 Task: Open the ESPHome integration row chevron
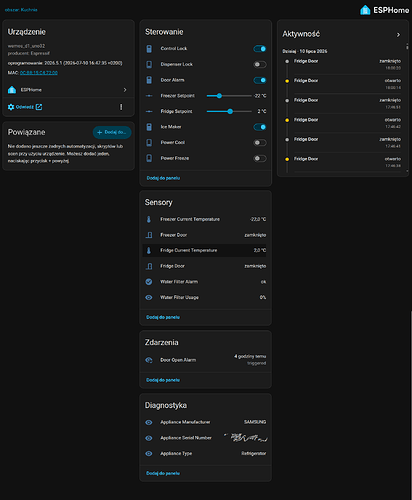[125, 90]
